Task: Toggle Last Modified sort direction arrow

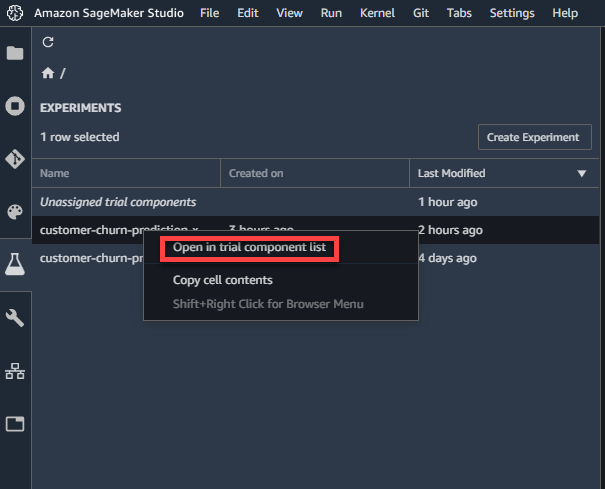Action: click(581, 174)
